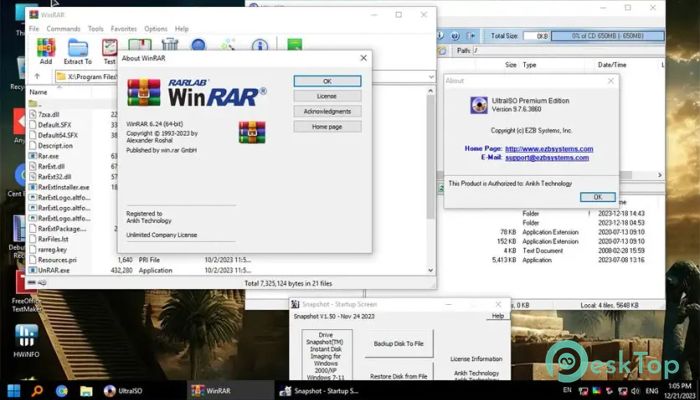Switch to Snapshot task in the taskbar
Viewport: 700px width, 400px height.
(319, 391)
